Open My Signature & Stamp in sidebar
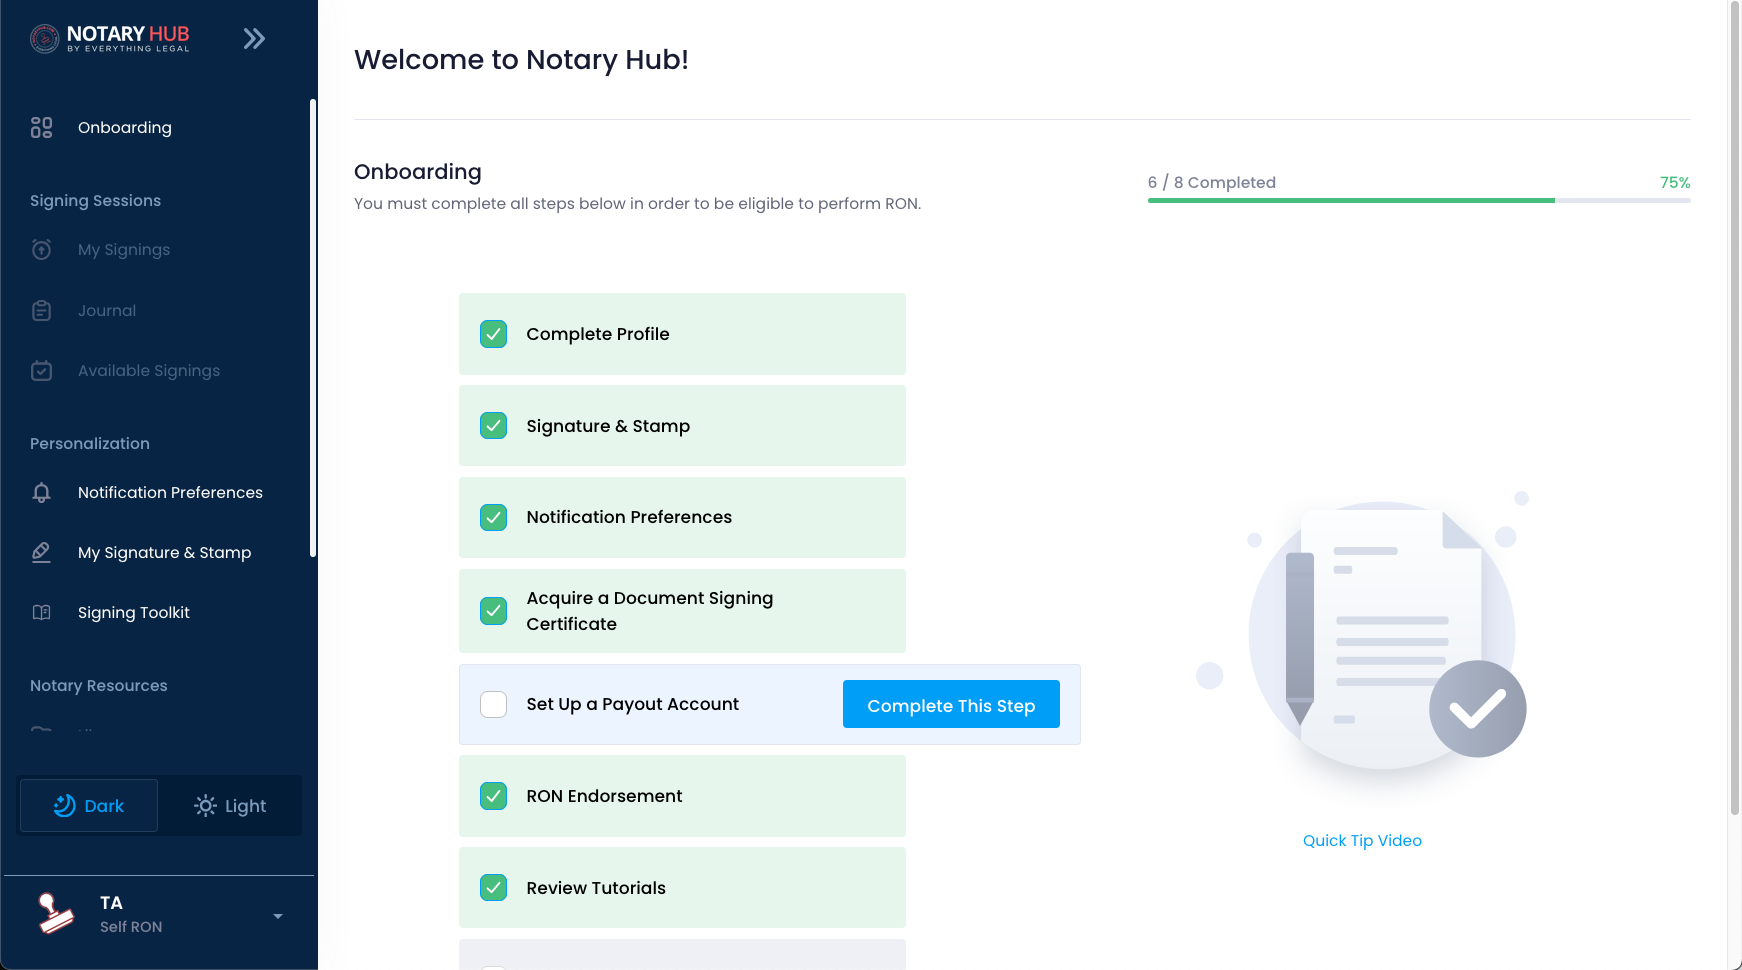 [165, 553]
